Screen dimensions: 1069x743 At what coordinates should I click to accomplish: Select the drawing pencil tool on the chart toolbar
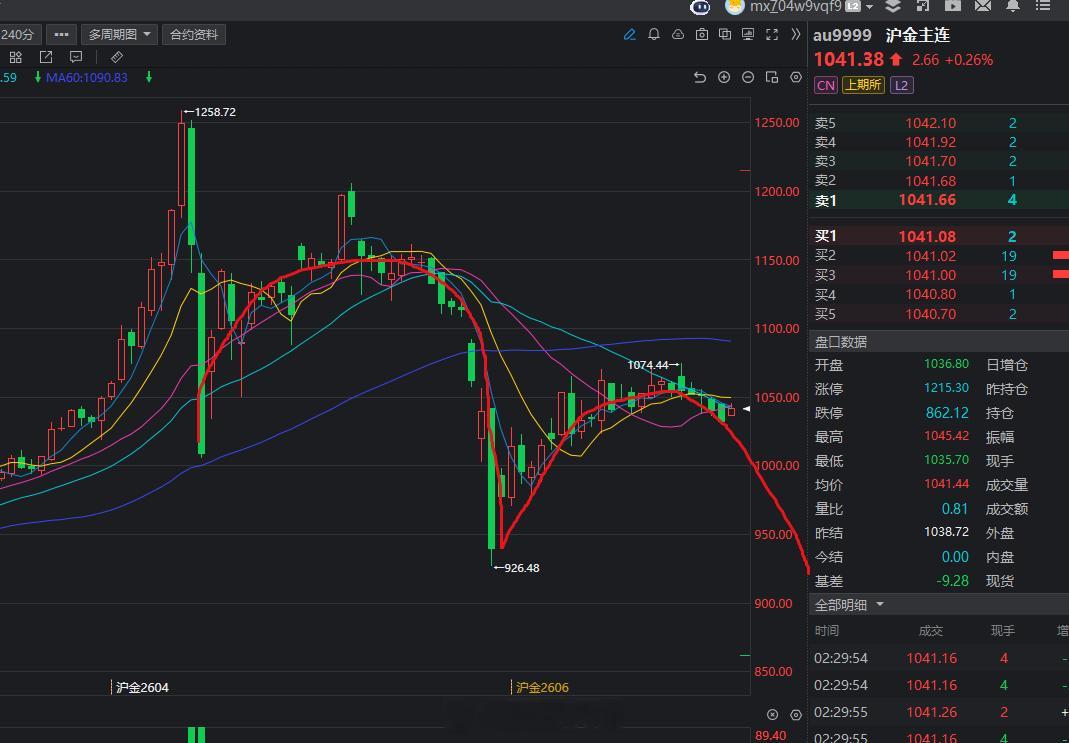[629, 35]
